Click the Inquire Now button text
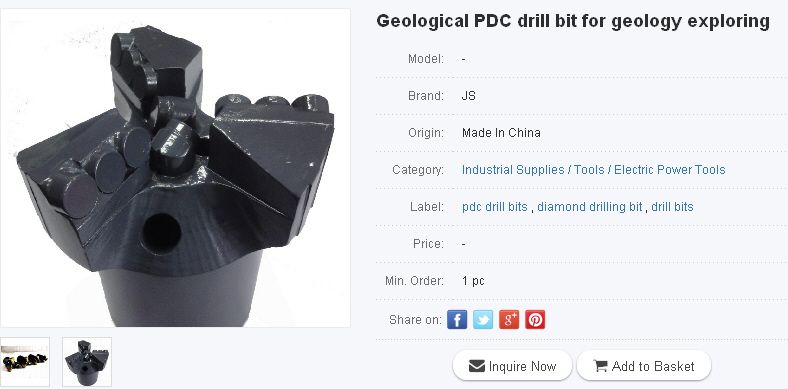This screenshot has width=788, height=389. pyautogui.click(x=522, y=366)
